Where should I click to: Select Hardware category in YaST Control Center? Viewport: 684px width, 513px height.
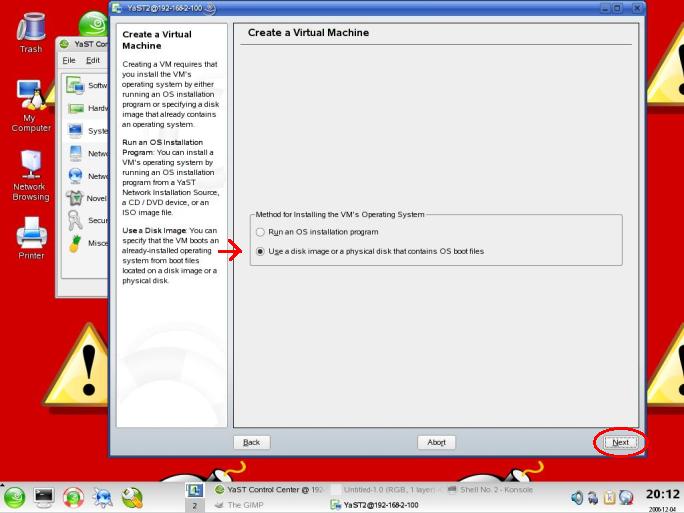point(86,108)
